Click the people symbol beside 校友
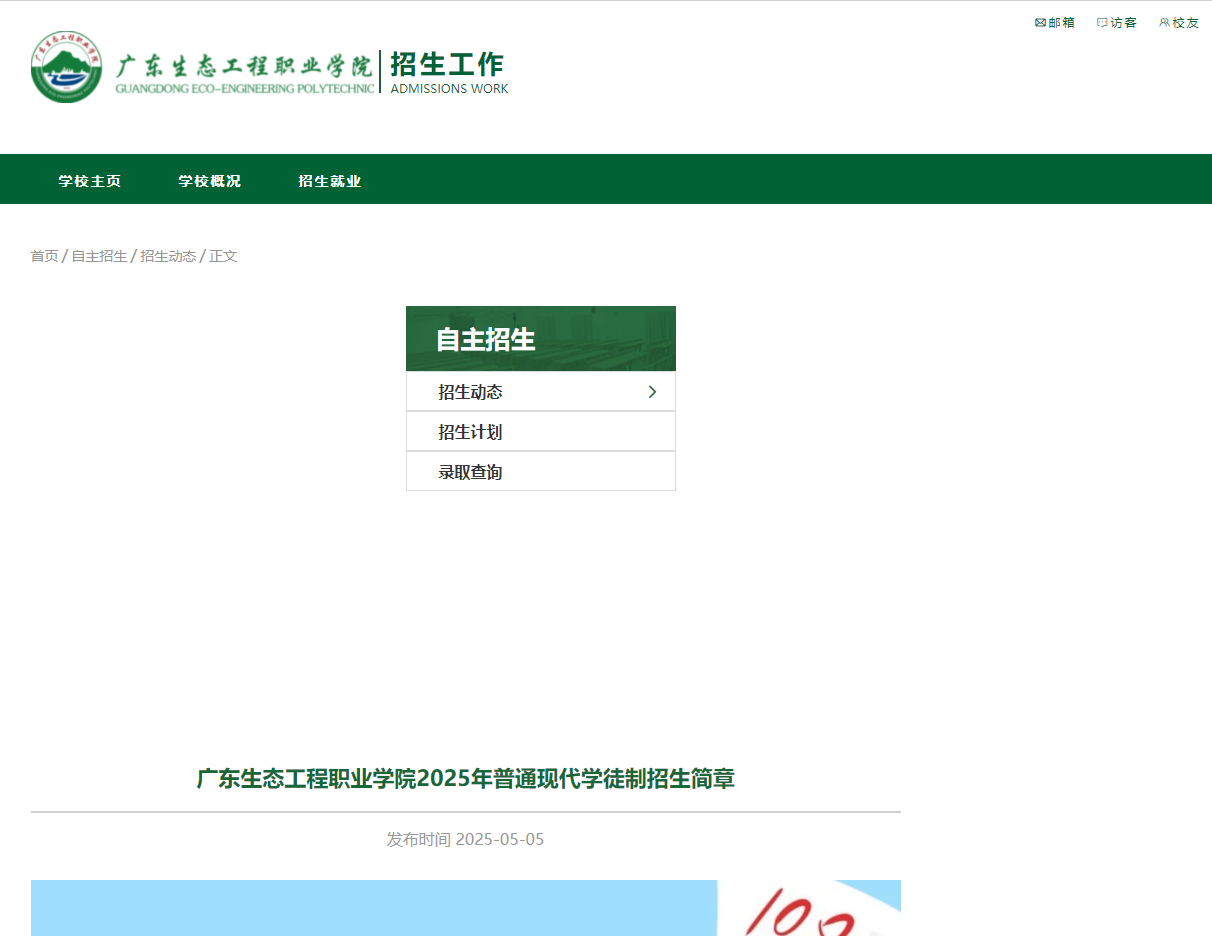The width and height of the screenshot is (1212, 936). click(x=1163, y=22)
